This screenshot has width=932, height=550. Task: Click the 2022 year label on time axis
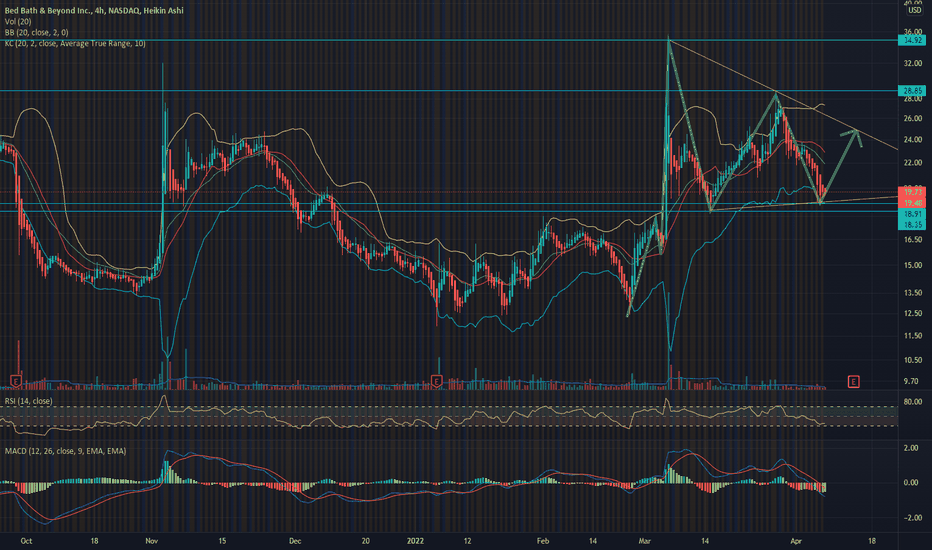pyautogui.click(x=415, y=541)
